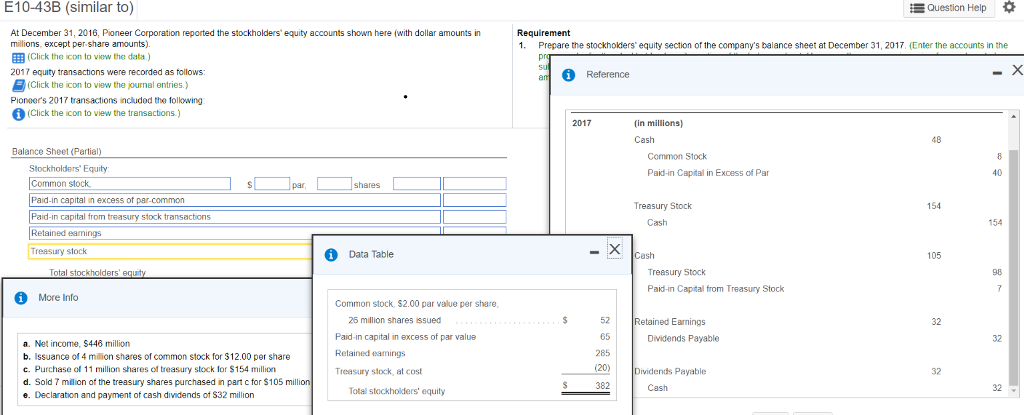
Task: Click the transactions info icon
Action: coord(17,113)
